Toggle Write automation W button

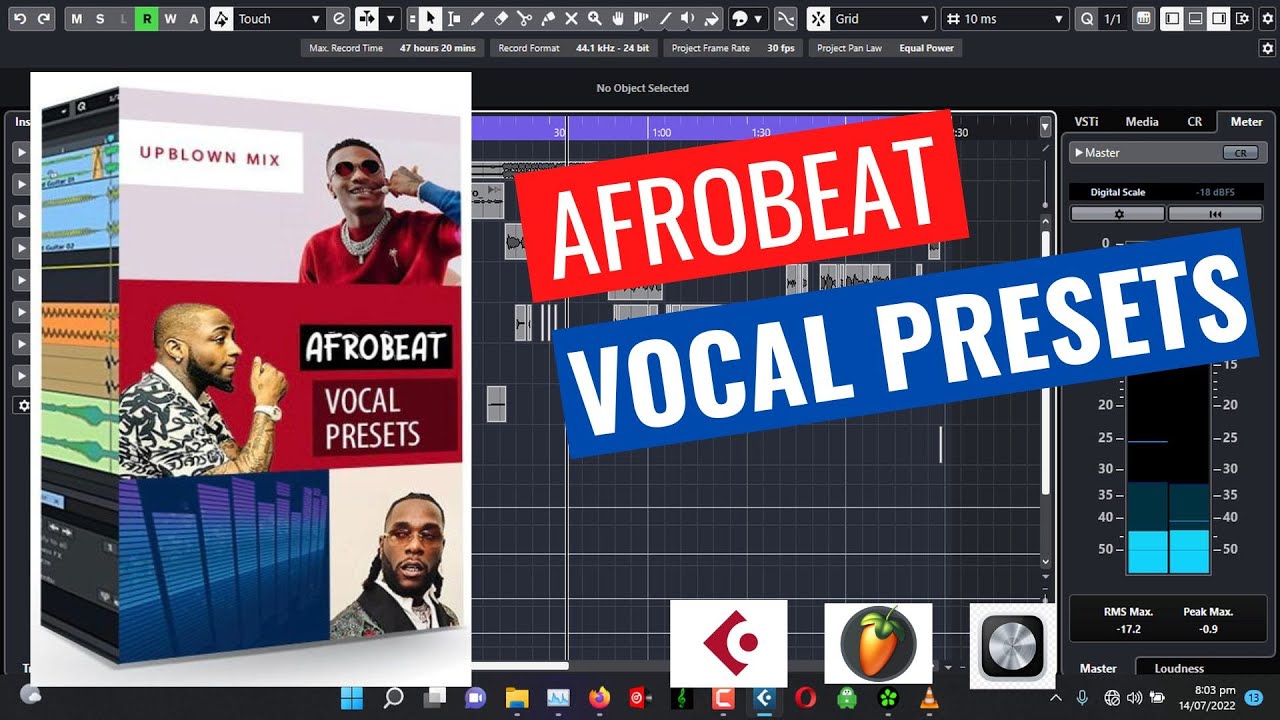170,19
